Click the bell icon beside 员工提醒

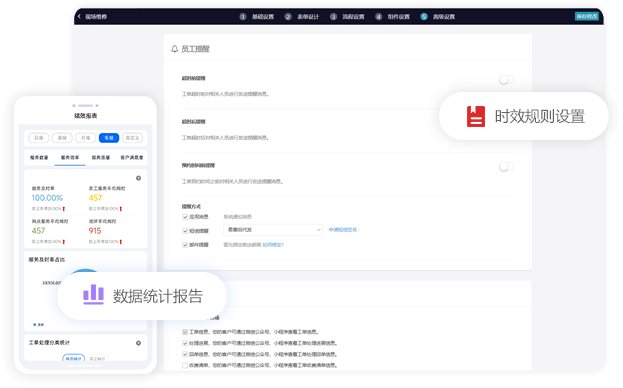click(x=174, y=49)
